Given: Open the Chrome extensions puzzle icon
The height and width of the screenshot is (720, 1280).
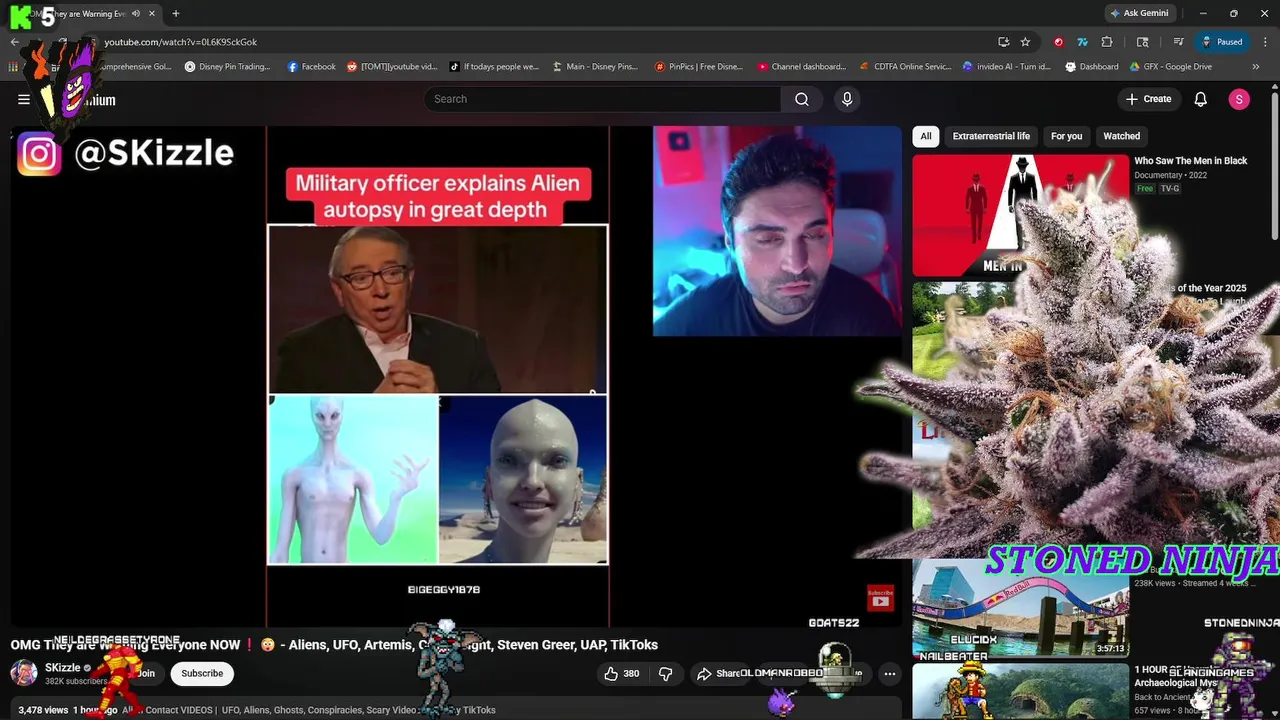Looking at the screenshot, I should [x=1107, y=42].
